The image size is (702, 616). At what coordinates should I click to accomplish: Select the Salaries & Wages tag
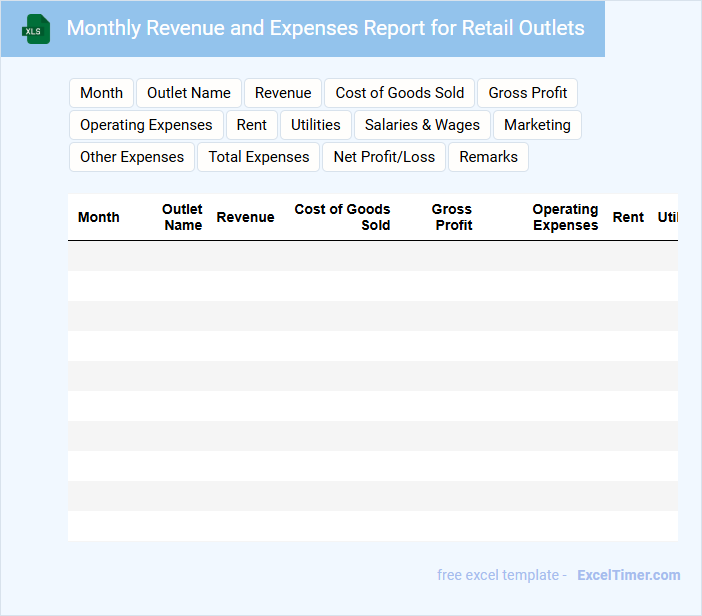(422, 125)
